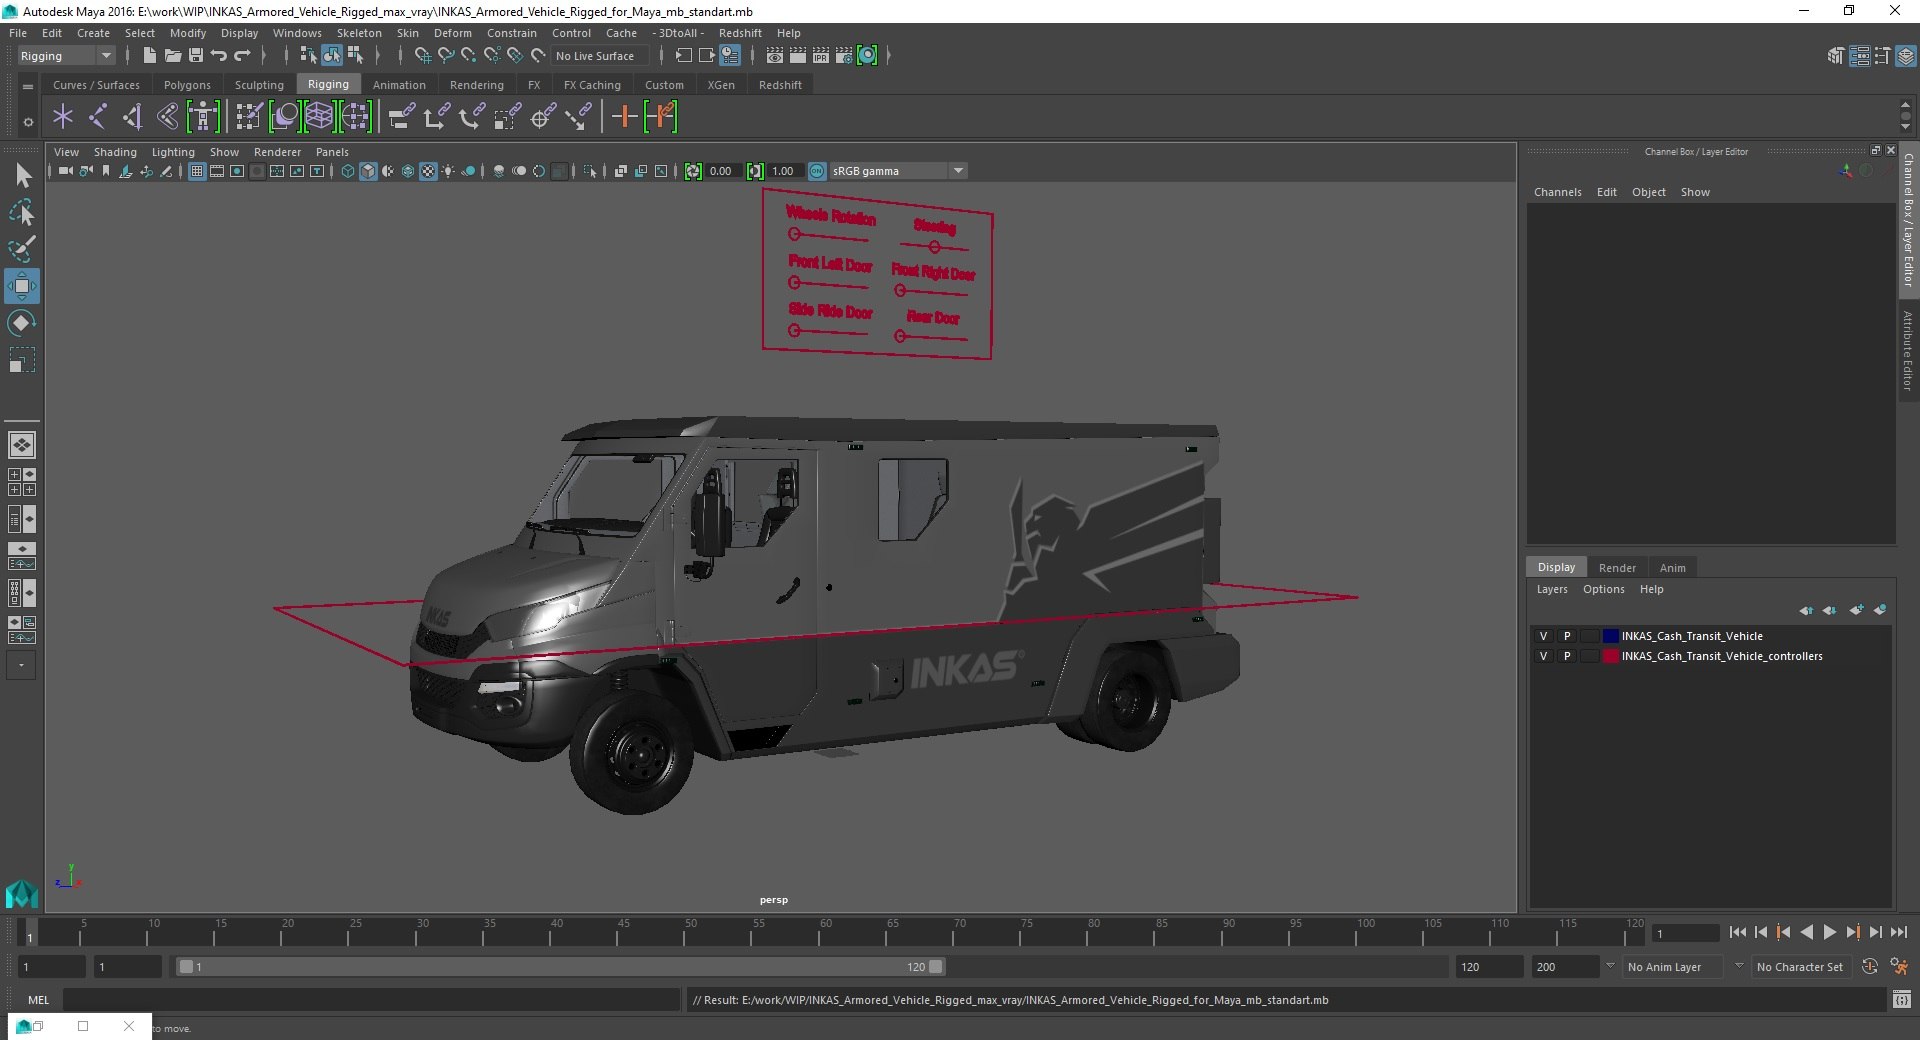Viewport: 1920px width, 1040px height.
Task: Activate the Lasso Select tool
Action: [x=22, y=212]
